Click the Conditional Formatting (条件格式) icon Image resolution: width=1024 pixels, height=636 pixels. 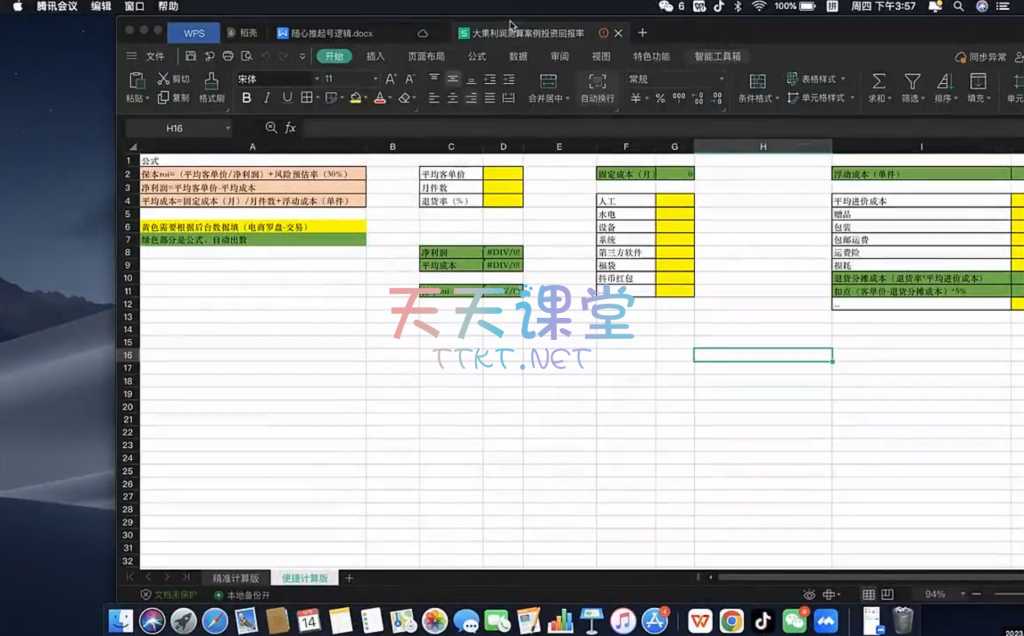pyautogui.click(x=757, y=81)
